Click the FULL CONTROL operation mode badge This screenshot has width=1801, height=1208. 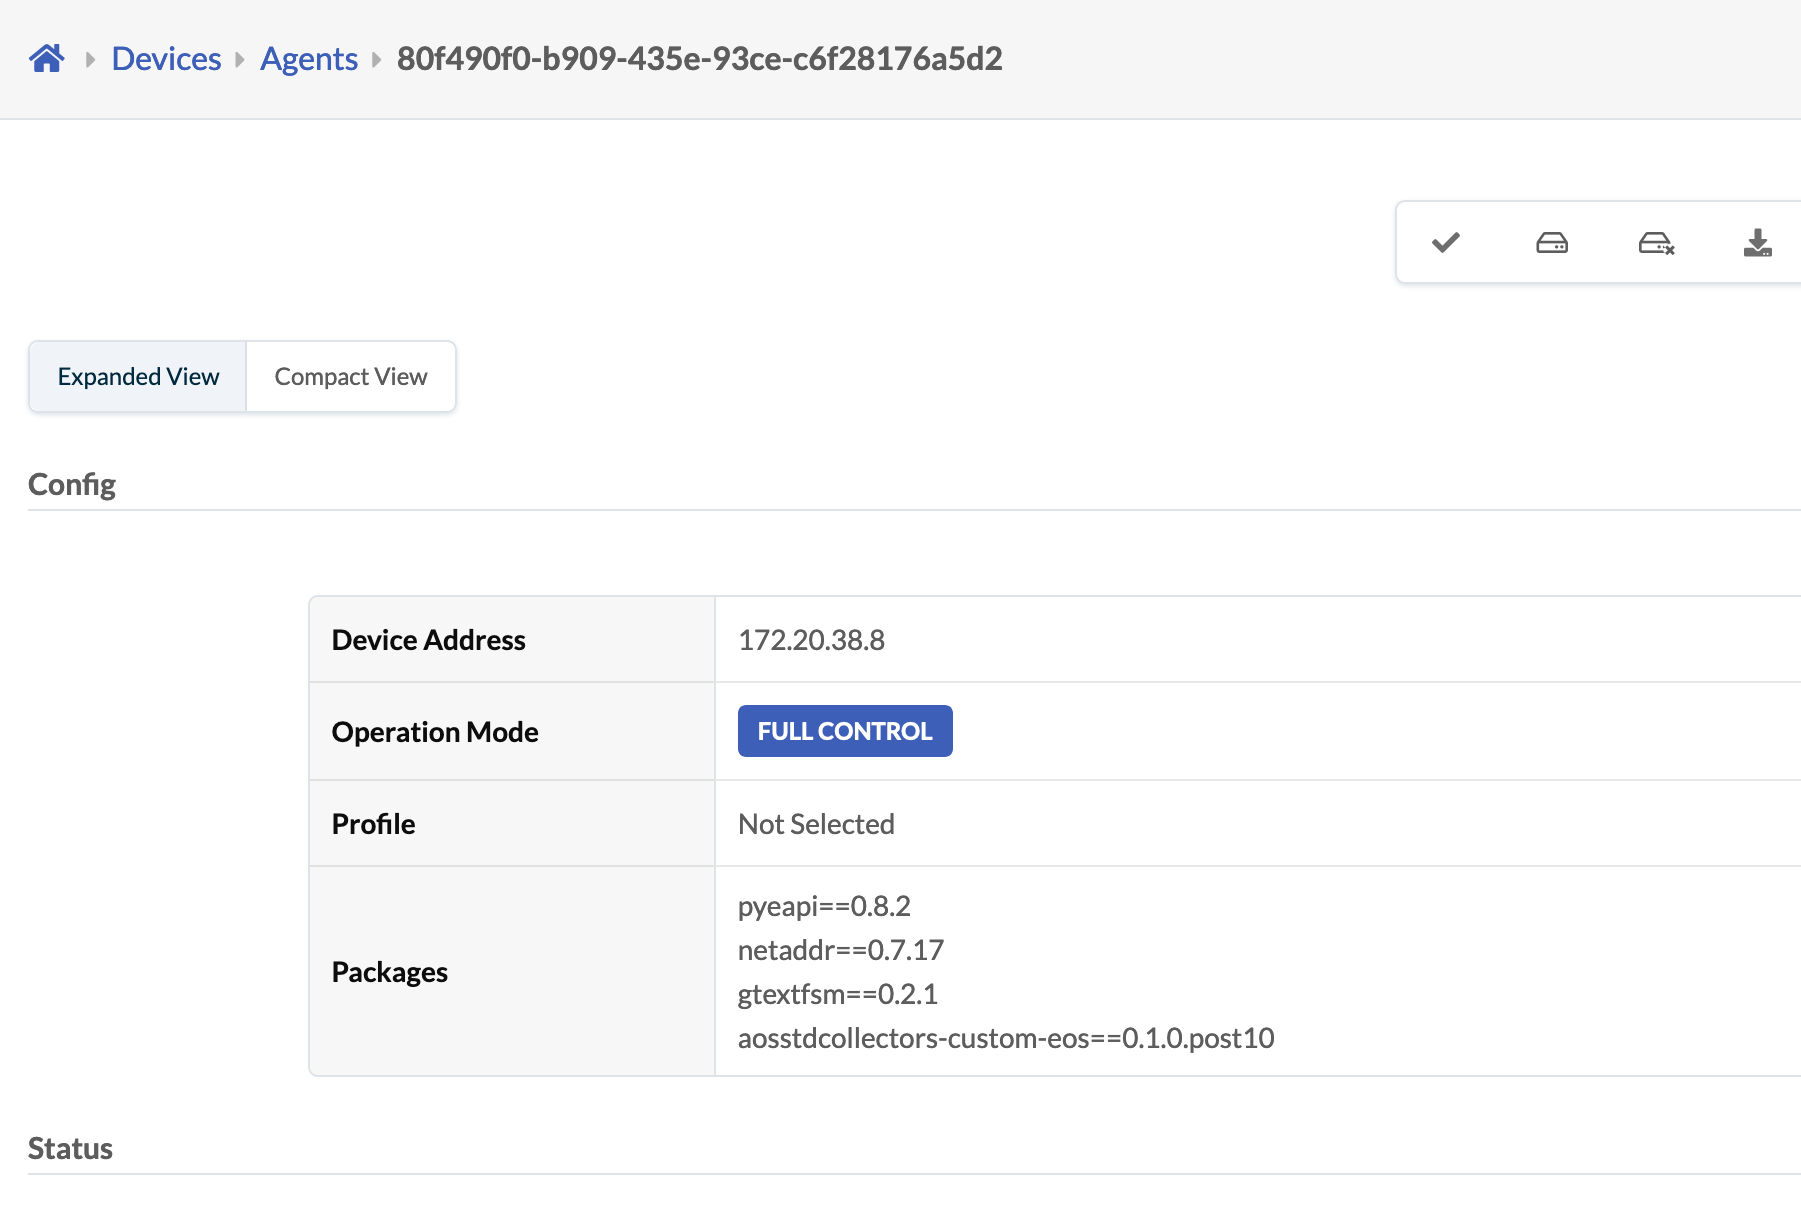point(844,731)
